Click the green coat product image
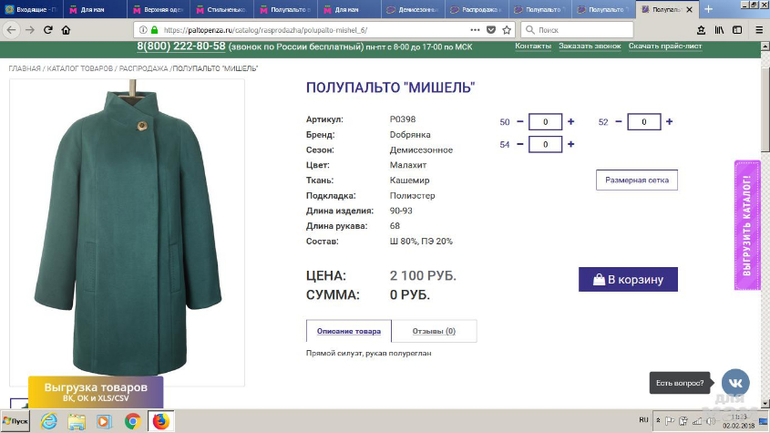770x433 pixels. (127, 230)
